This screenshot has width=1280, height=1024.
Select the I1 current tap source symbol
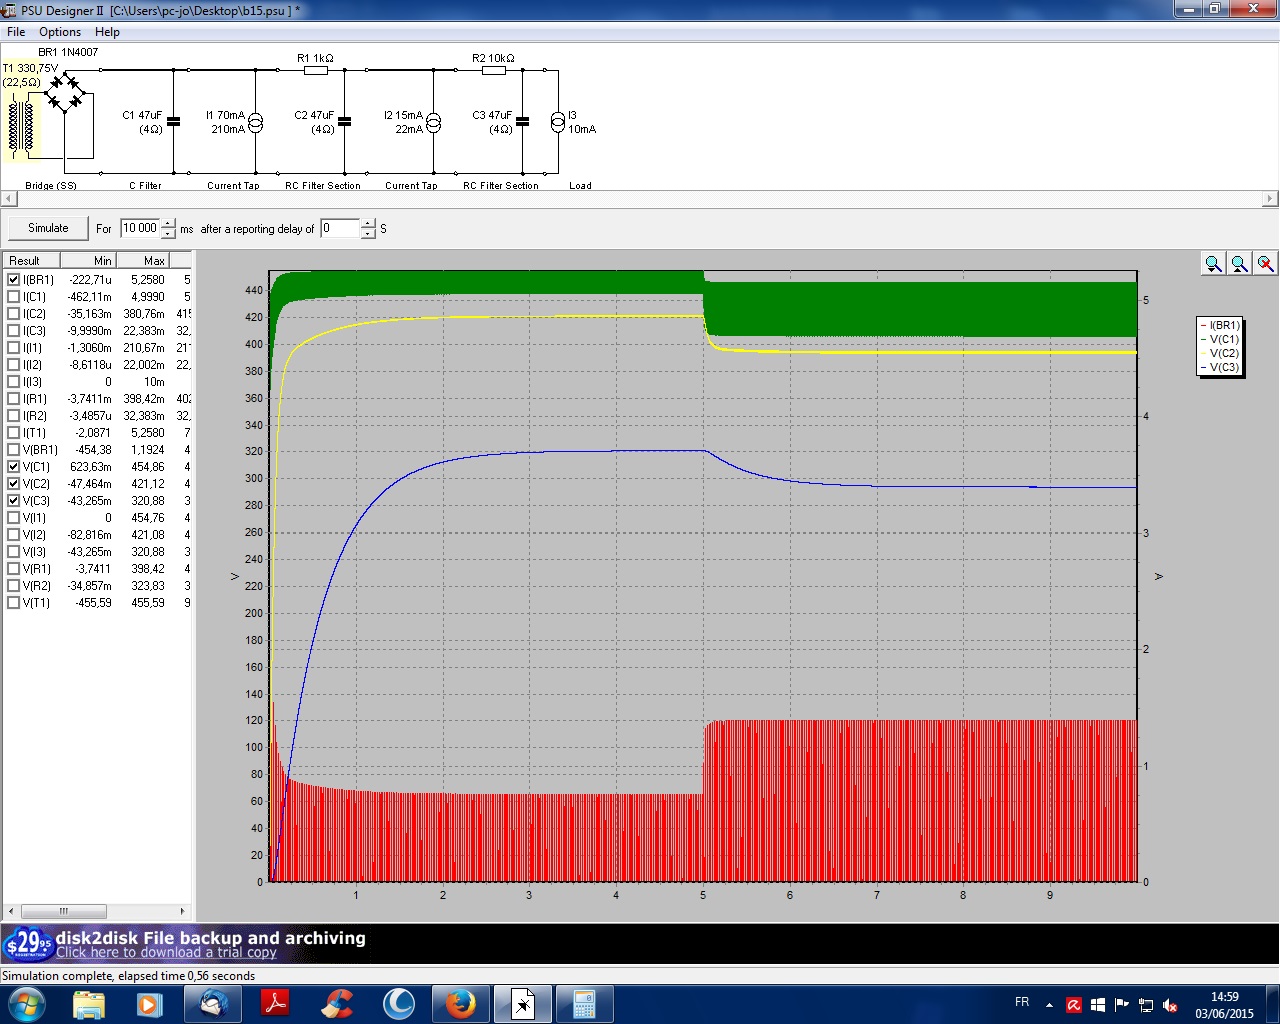(255, 122)
